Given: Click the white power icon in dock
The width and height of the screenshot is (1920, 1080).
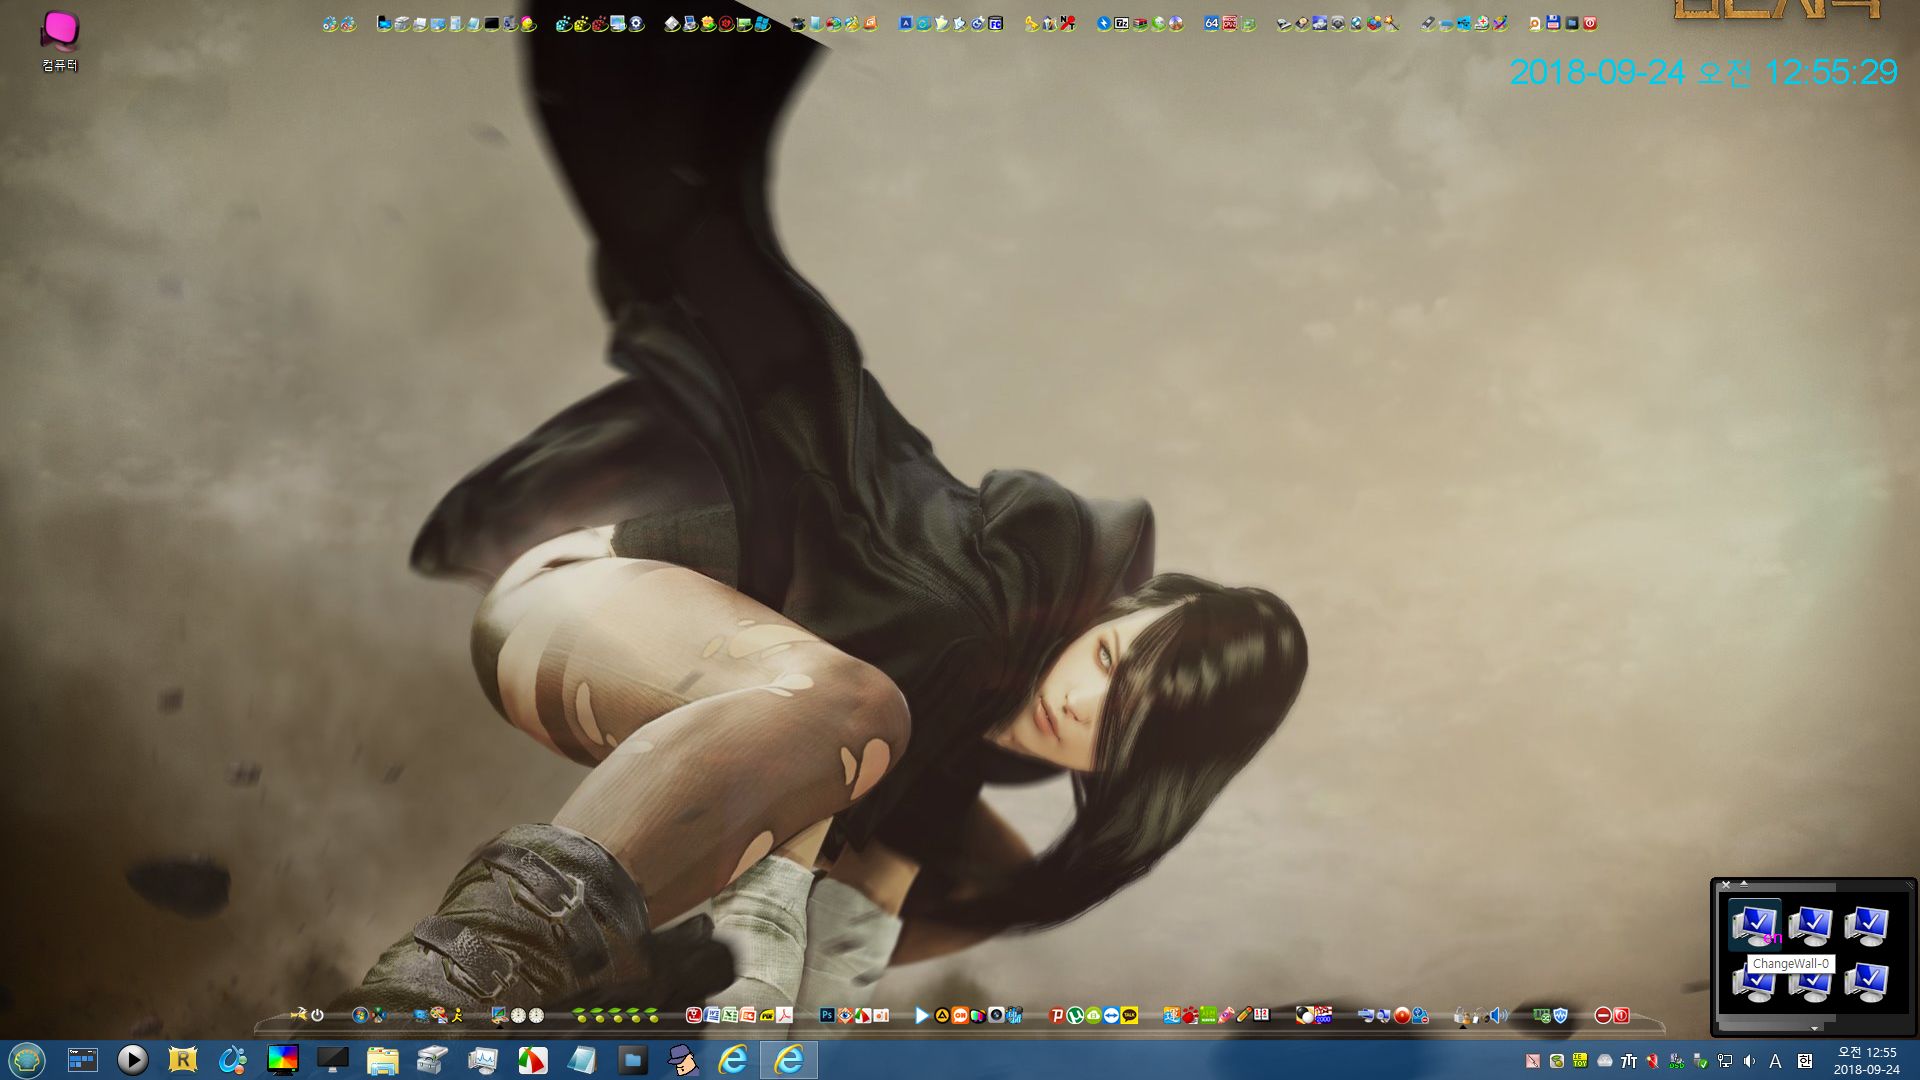Looking at the screenshot, I should (317, 1015).
